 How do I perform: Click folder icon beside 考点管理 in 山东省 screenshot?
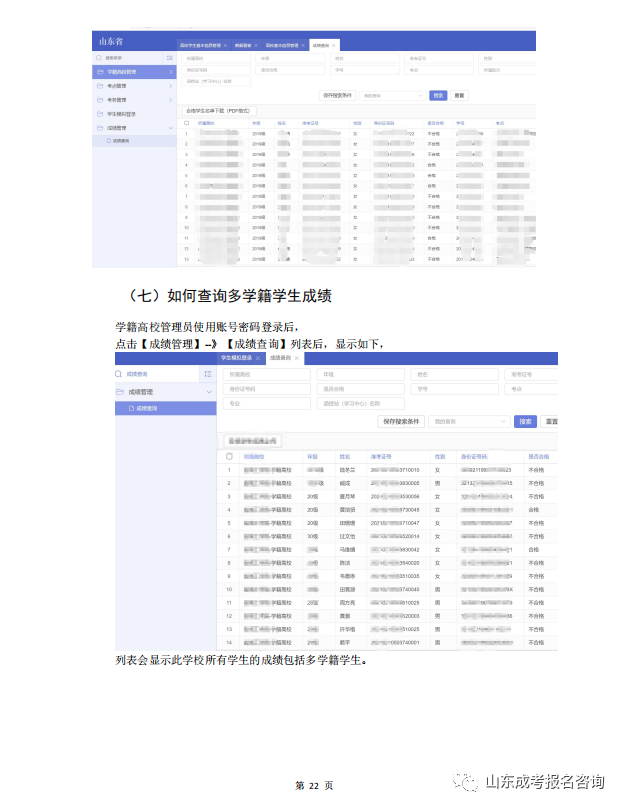(x=100, y=86)
